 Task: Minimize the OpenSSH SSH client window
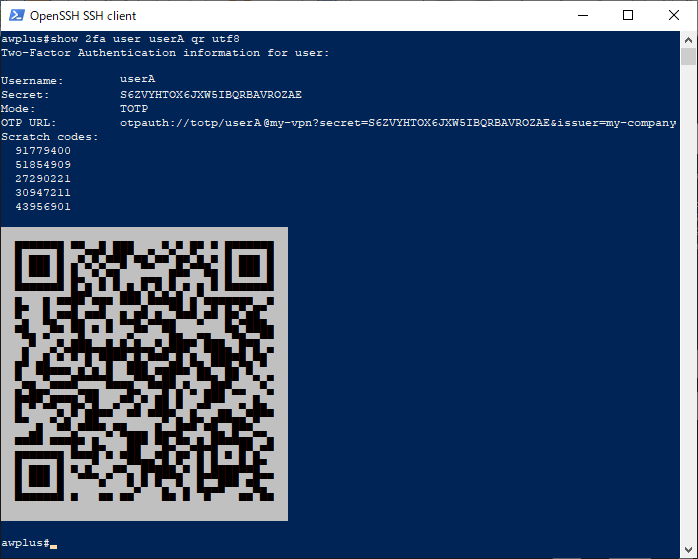click(x=582, y=15)
